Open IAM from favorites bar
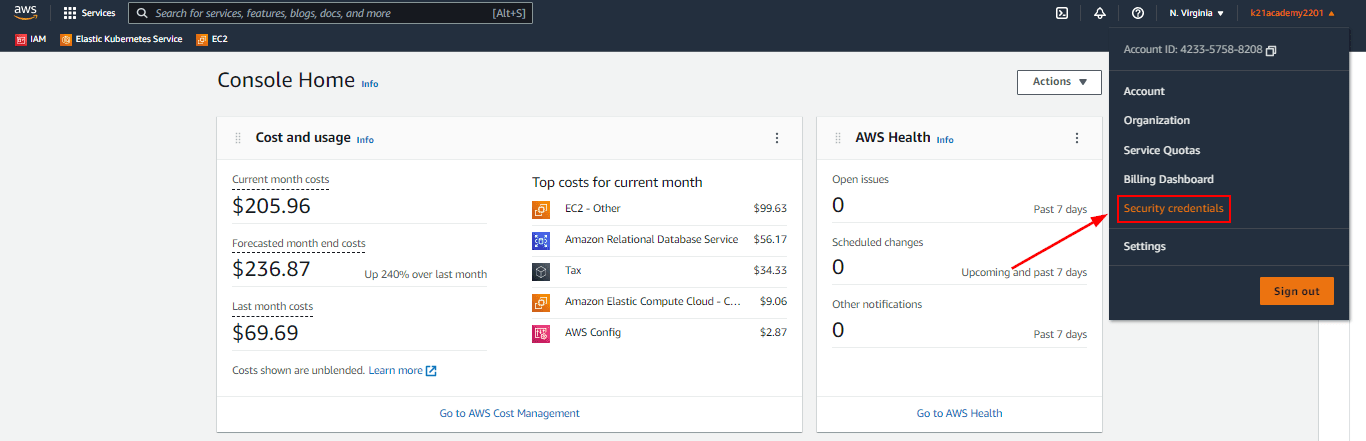The height and width of the screenshot is (441, 1366). 31,39
